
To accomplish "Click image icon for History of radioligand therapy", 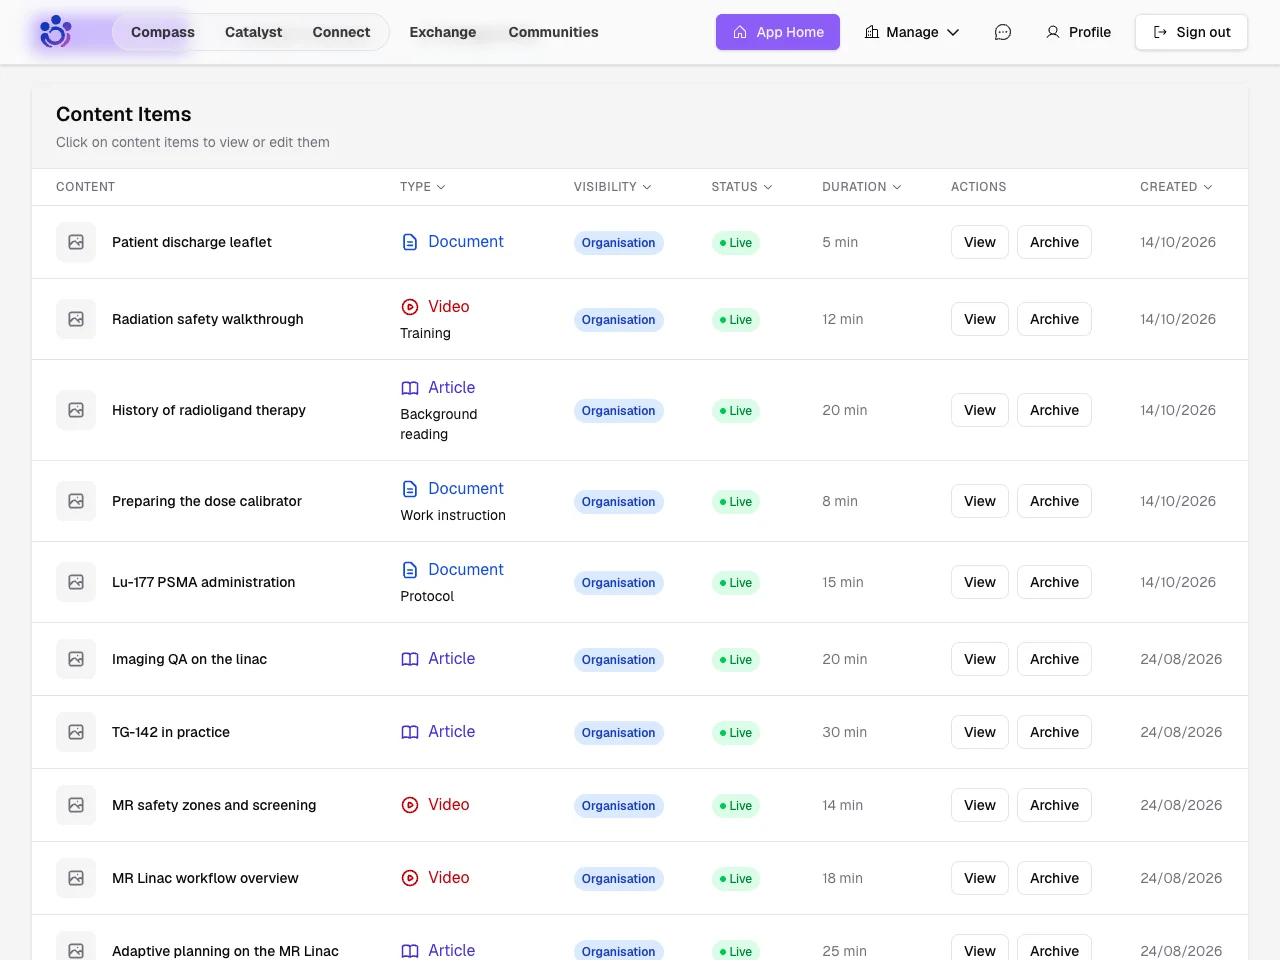I will (76, 410).
